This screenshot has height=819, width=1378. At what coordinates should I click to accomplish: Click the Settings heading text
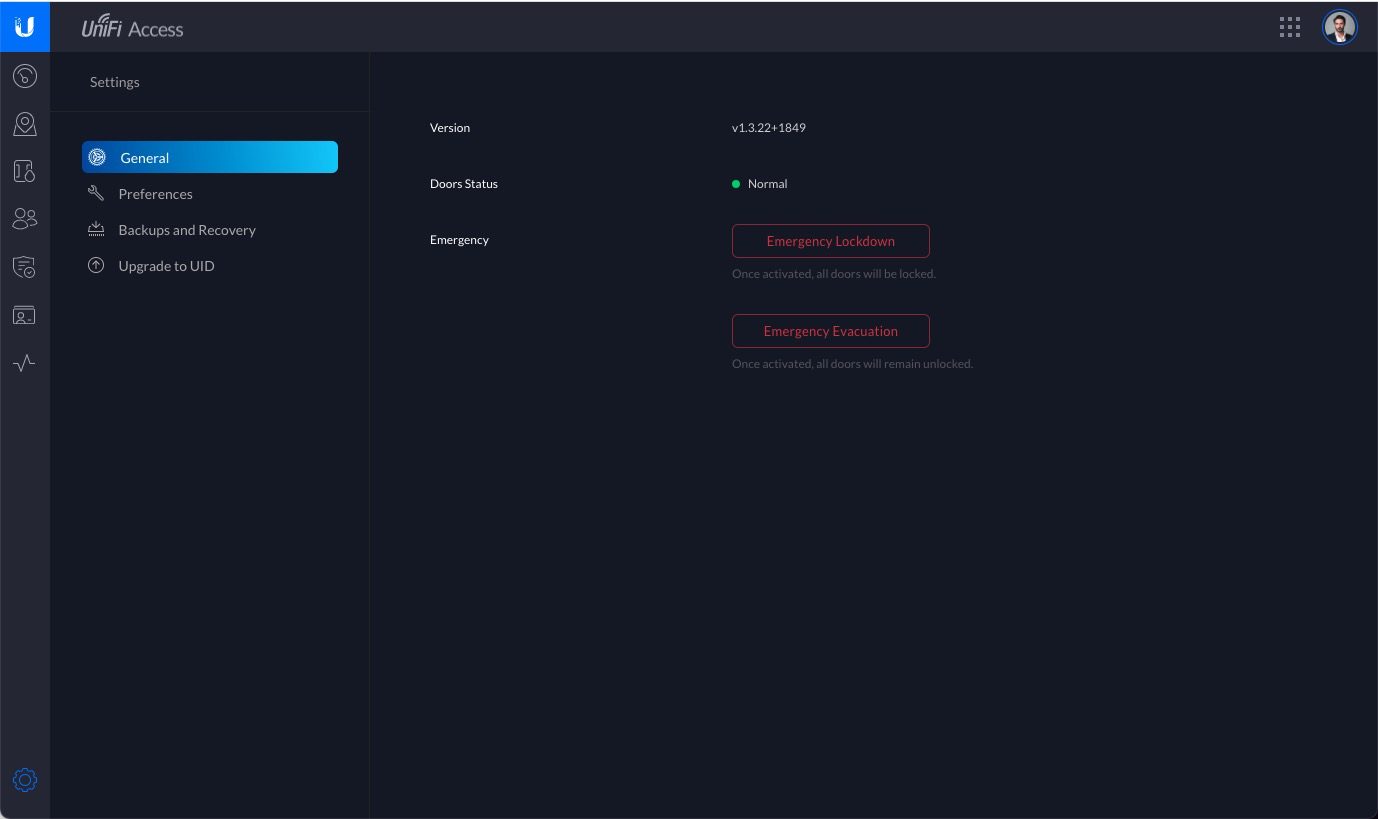click(115, 82)
